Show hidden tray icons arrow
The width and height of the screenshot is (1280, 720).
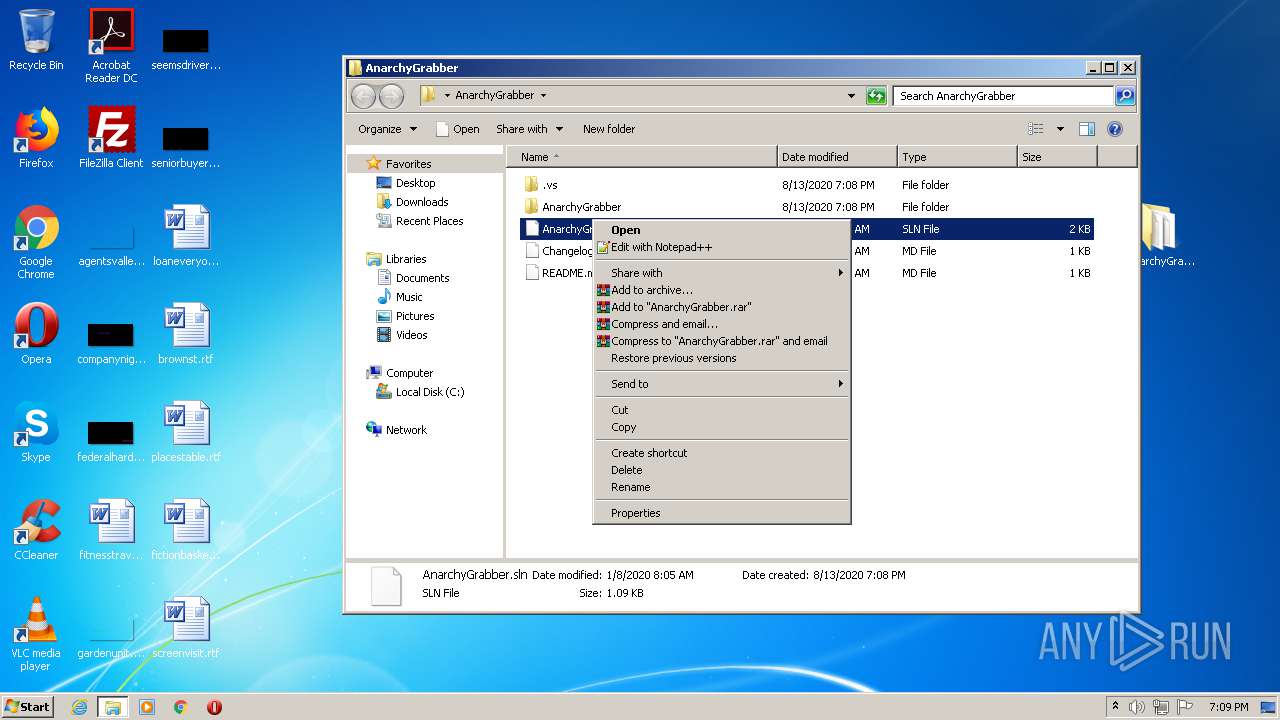(1115, 707)
